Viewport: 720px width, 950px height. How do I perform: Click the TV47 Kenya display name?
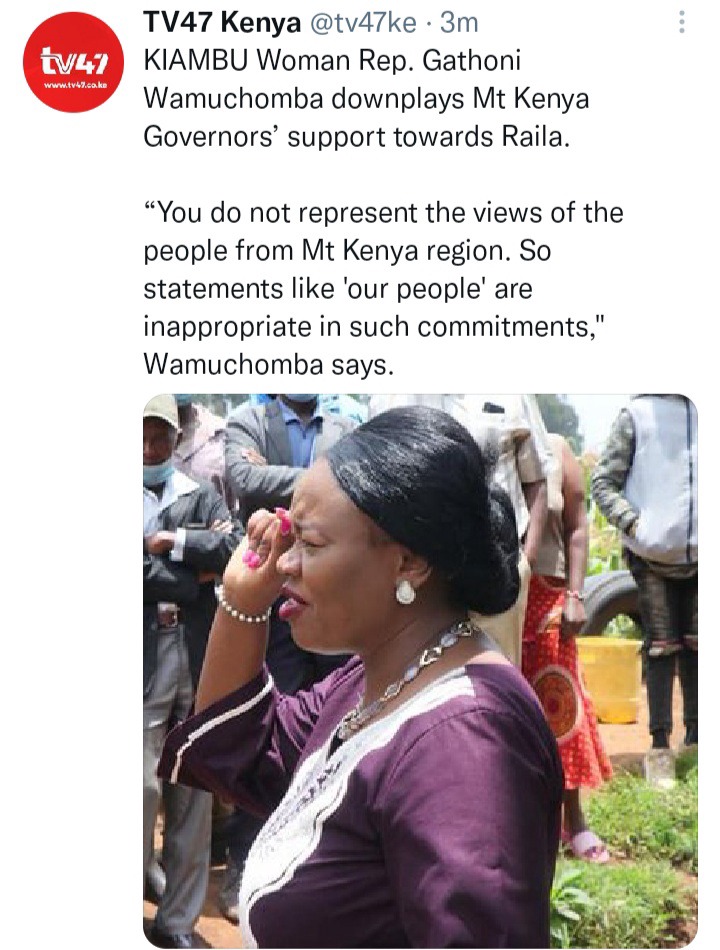[x=222, y=23]
